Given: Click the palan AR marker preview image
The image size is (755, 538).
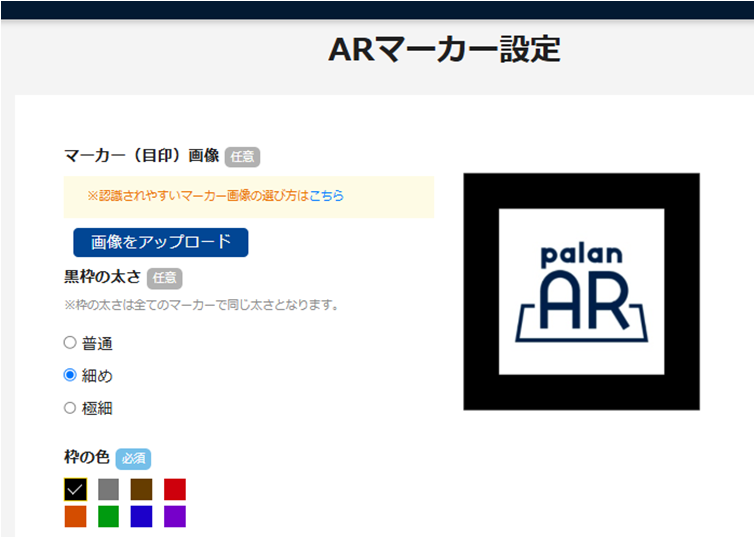Looking at the screenshot, I should pyautogui.click(x=582, y=292).
